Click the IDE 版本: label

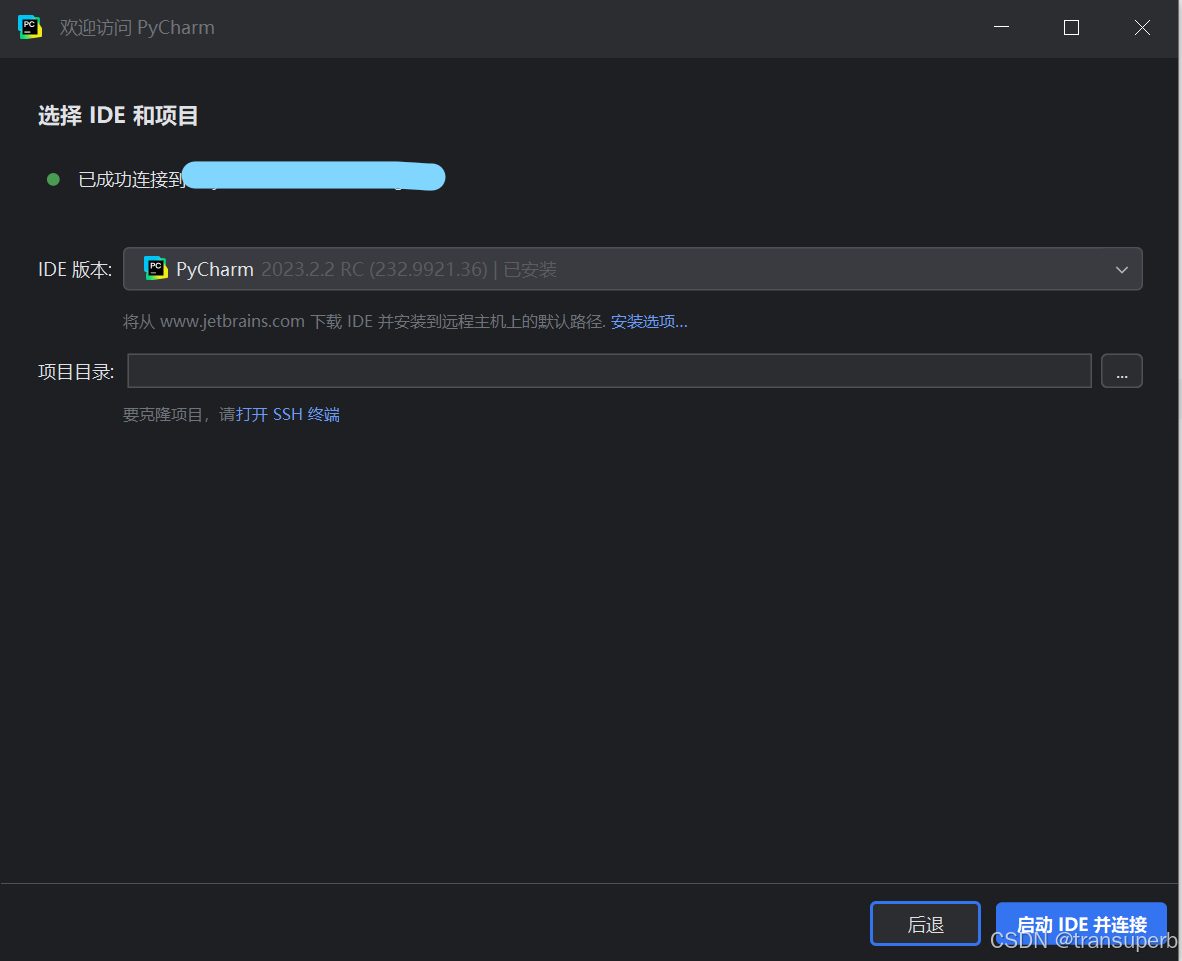75,269
